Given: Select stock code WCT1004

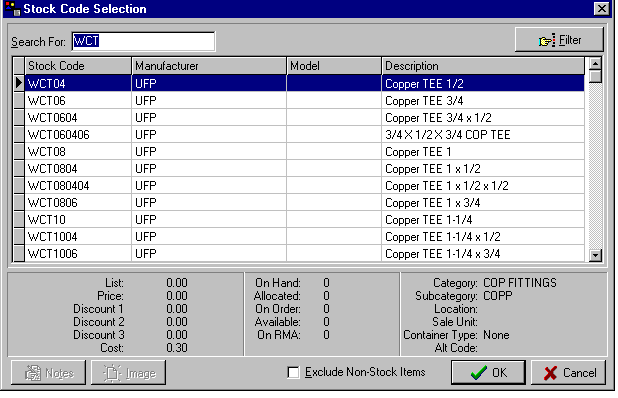Looking at the screenshot, I should [x=52, y=236].
